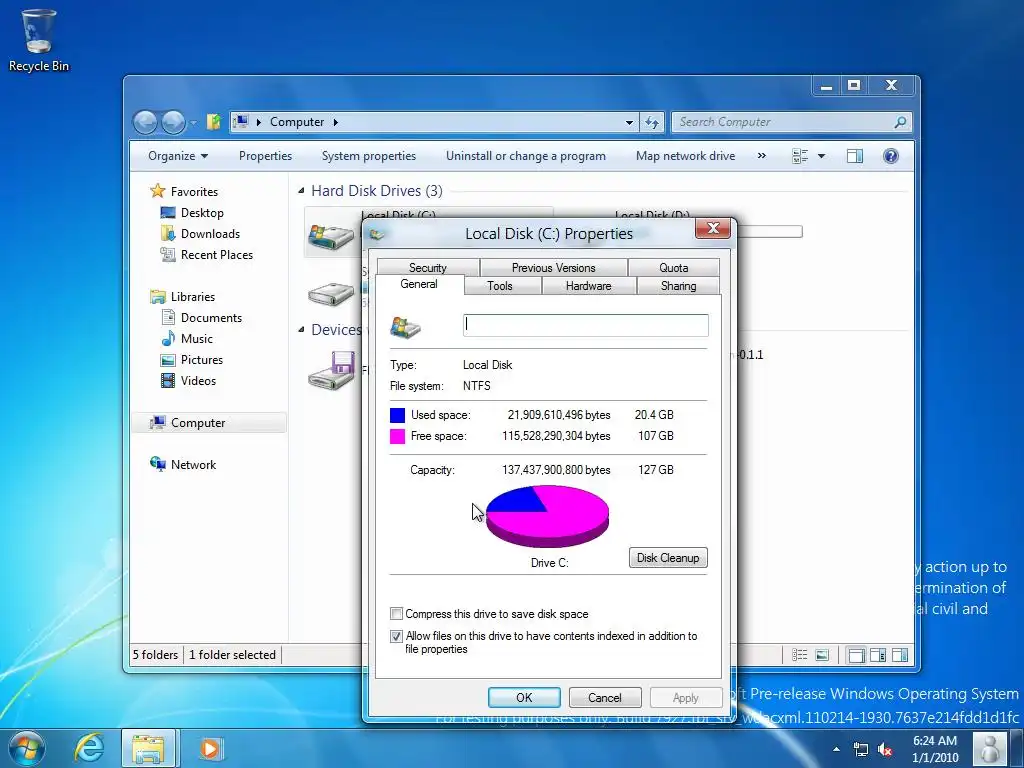Open the Recycle Bin desktop icon
1024x768 pixels.
click(x=39, y=39)
